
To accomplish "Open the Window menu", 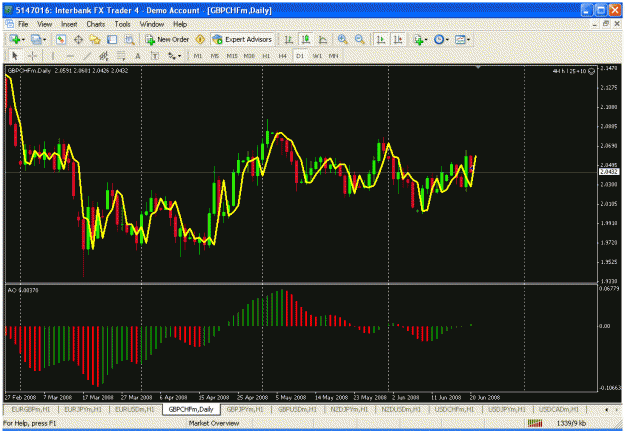I will click(x=152, y=24).
